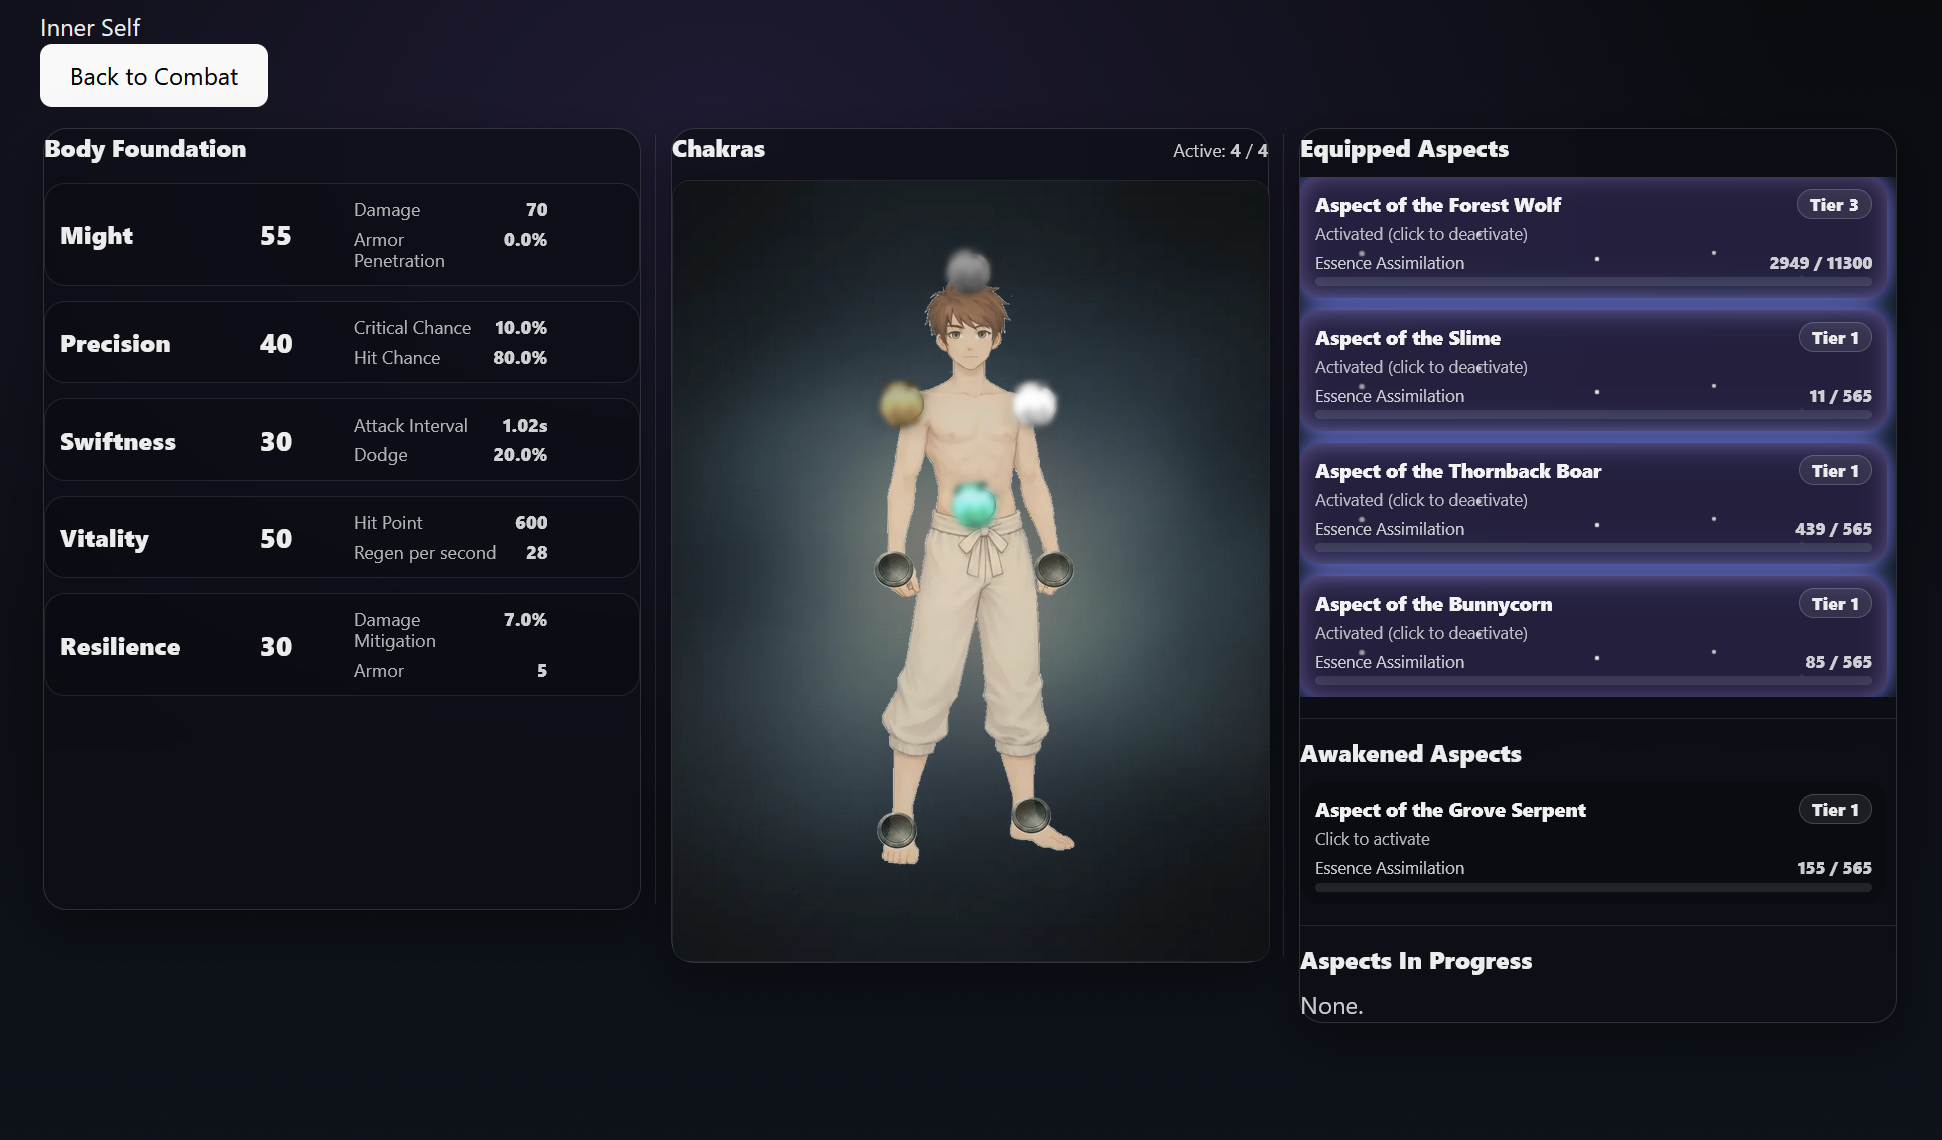Screen dimensions: 1942x1140
Task: Click the gray crown chakra orb above head
Action: coord(968,270)
